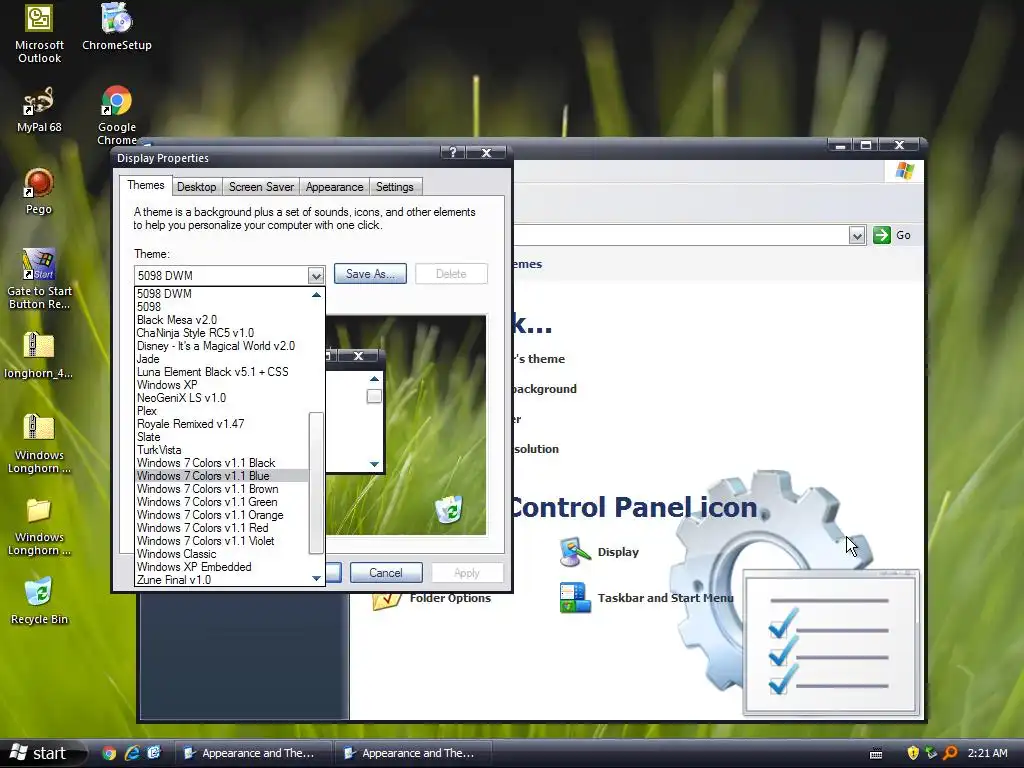Image resolution: width=1024 pixels, height=768 pixels.
Task: Select Windows 7 Colors v1.1 Black
Action: coord(222,463)
